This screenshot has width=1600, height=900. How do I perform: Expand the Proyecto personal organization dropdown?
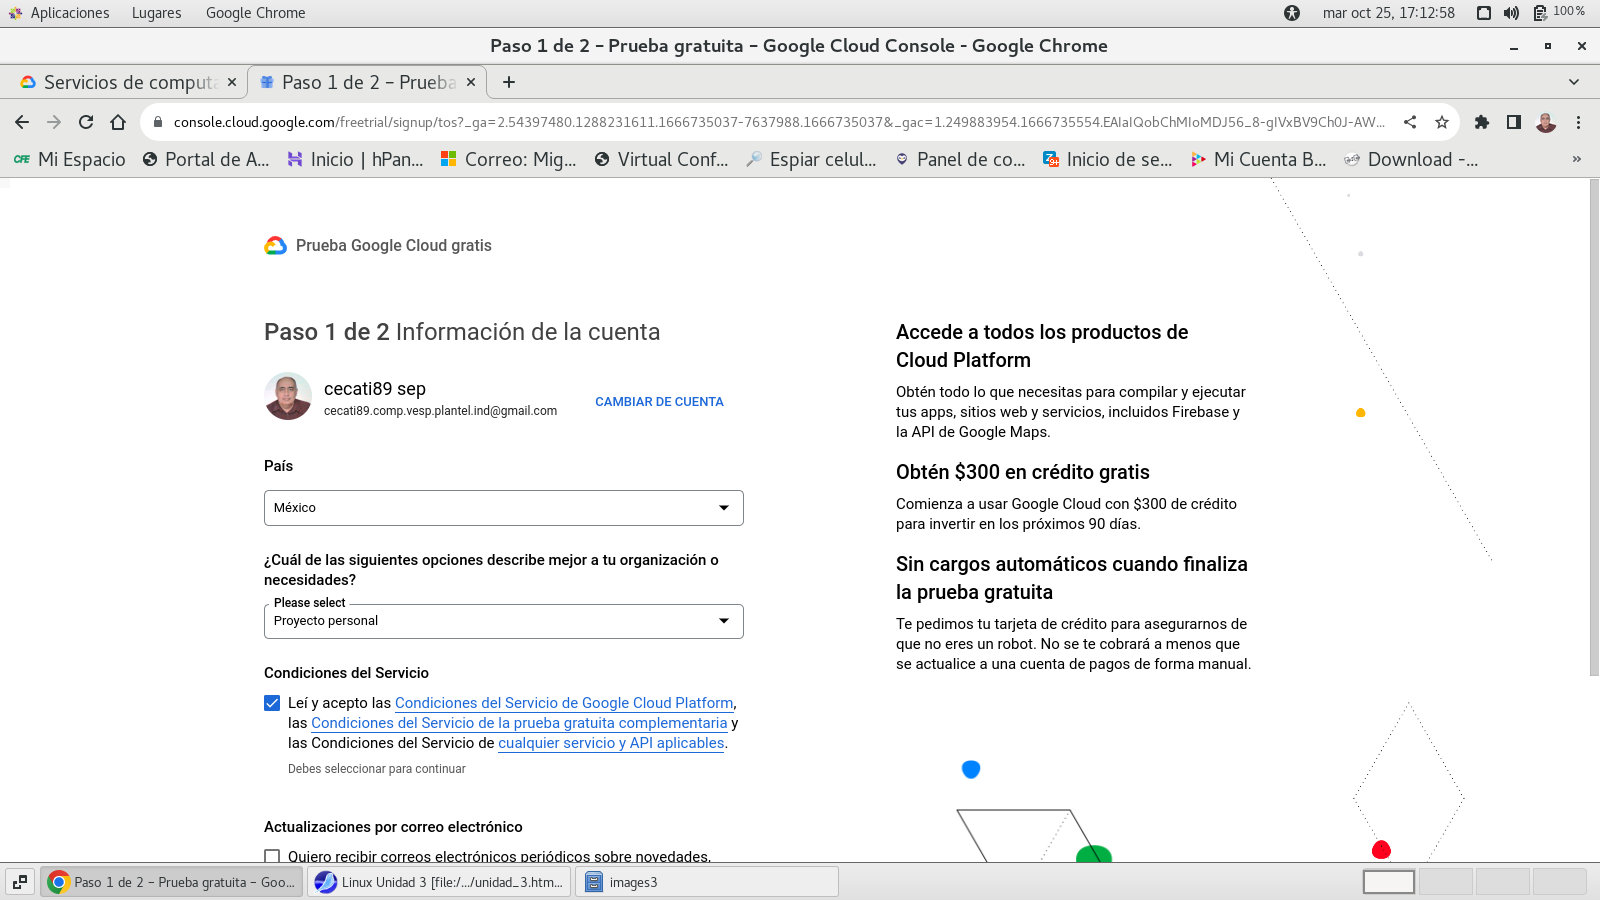click(x=503, y=621)
